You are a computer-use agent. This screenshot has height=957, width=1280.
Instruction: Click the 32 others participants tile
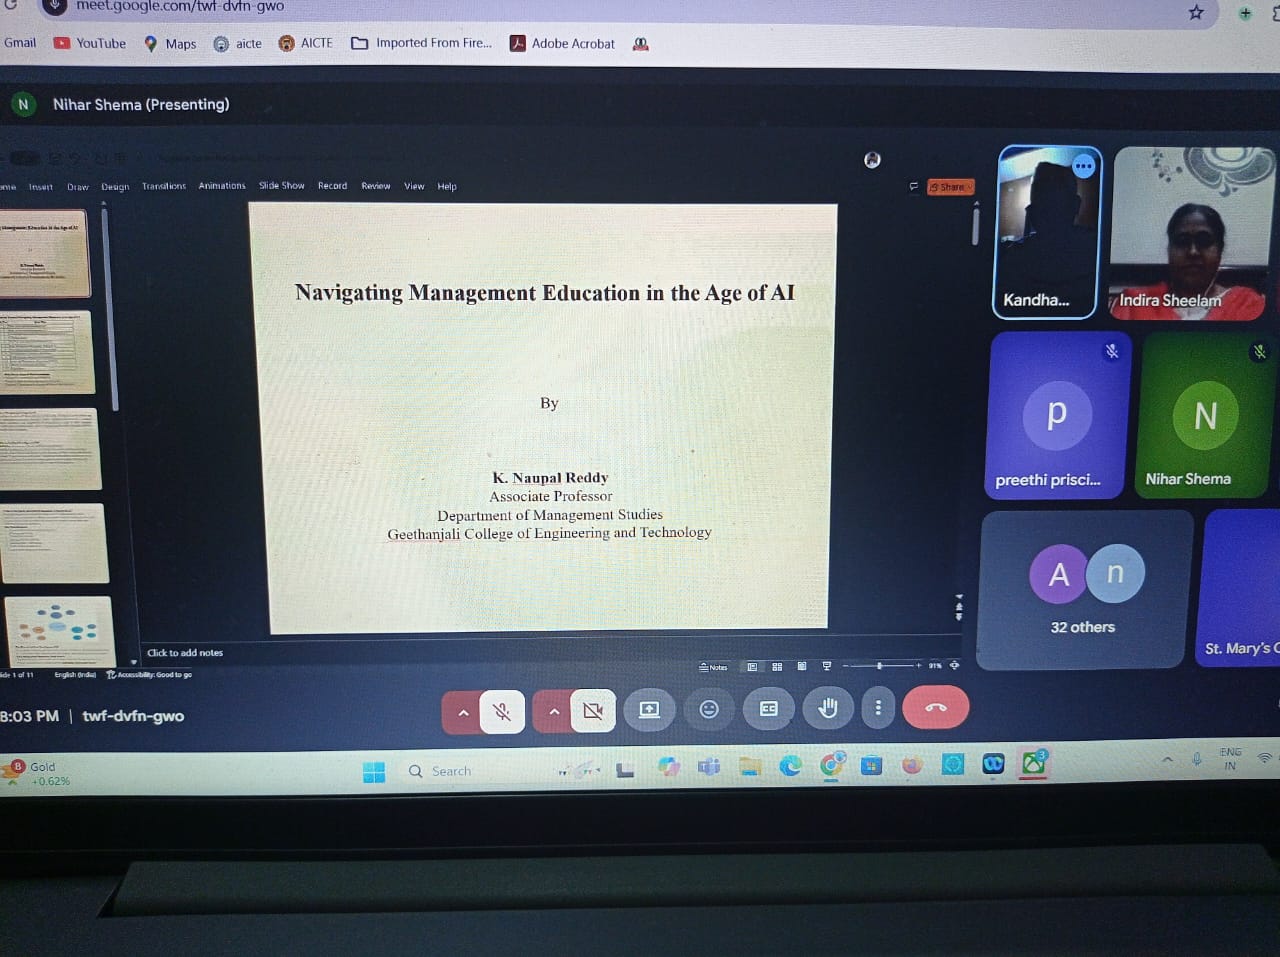pos(1084,590)
